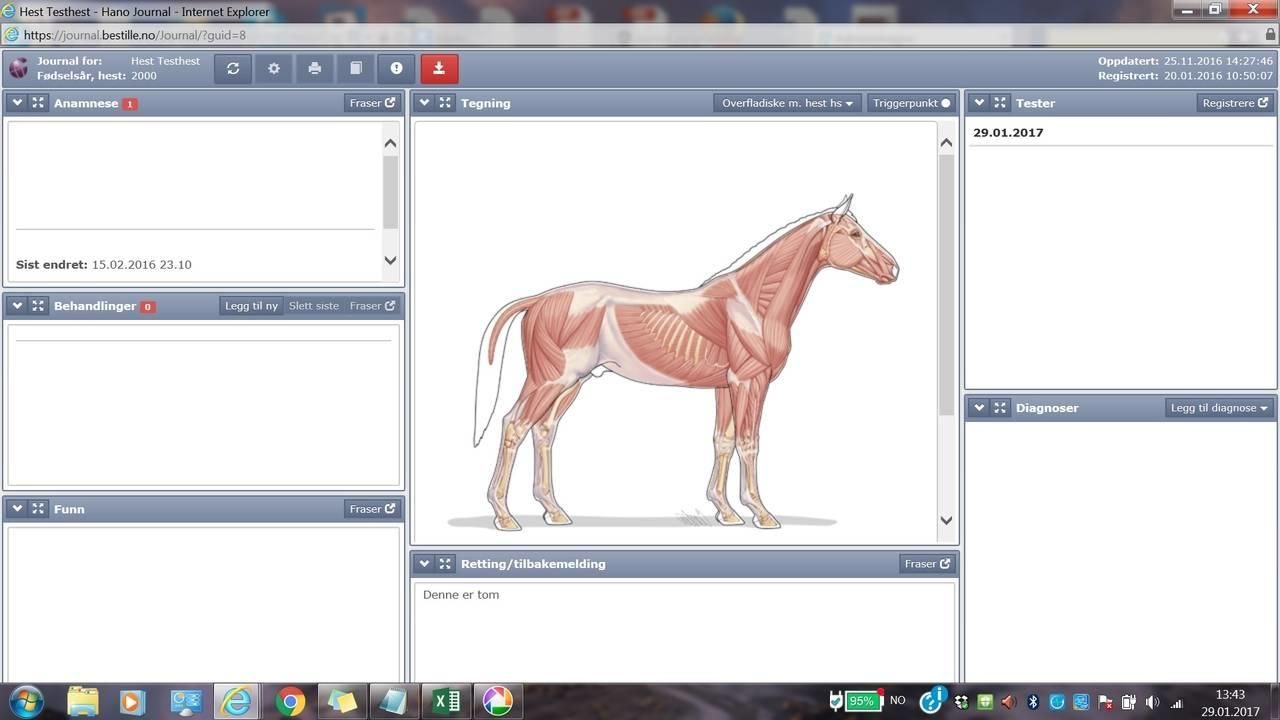Maximize the Retting/tilbakemelding panel
The height and width of the screenshot is (720, 1280).
click(x=445, y=564)
